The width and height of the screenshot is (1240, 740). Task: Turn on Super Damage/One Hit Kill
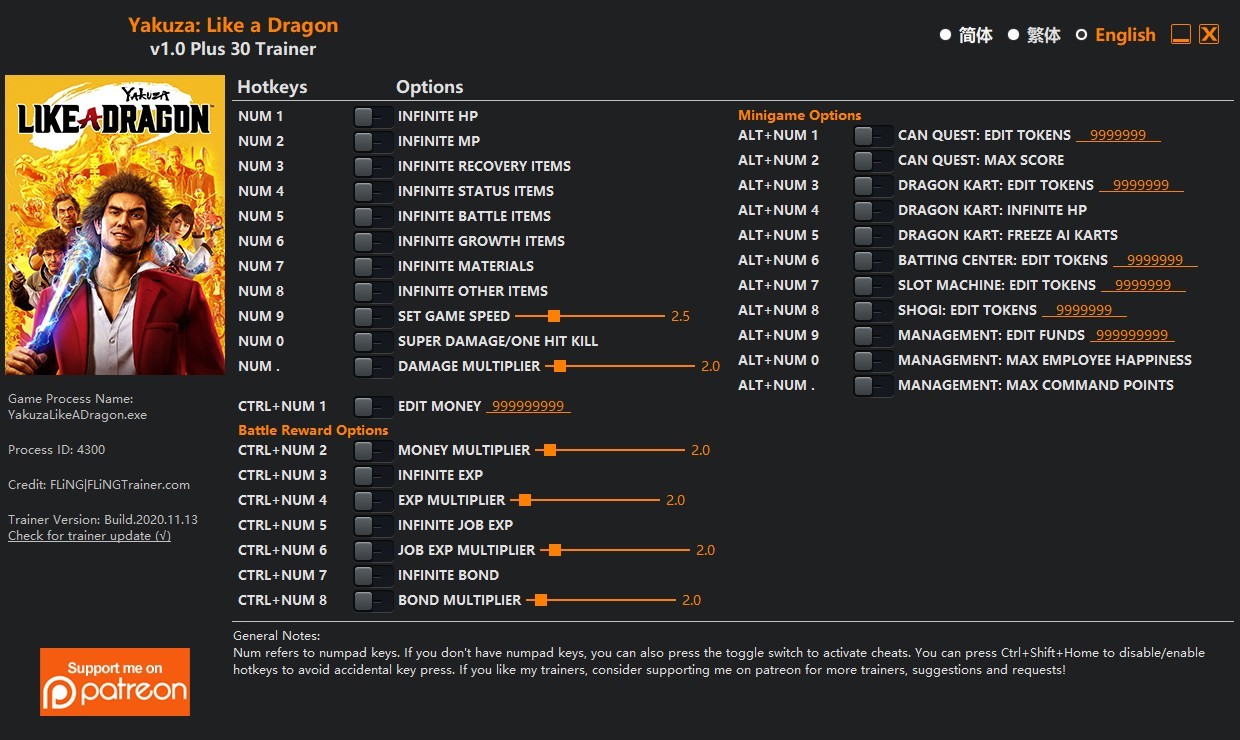point(373,341)
